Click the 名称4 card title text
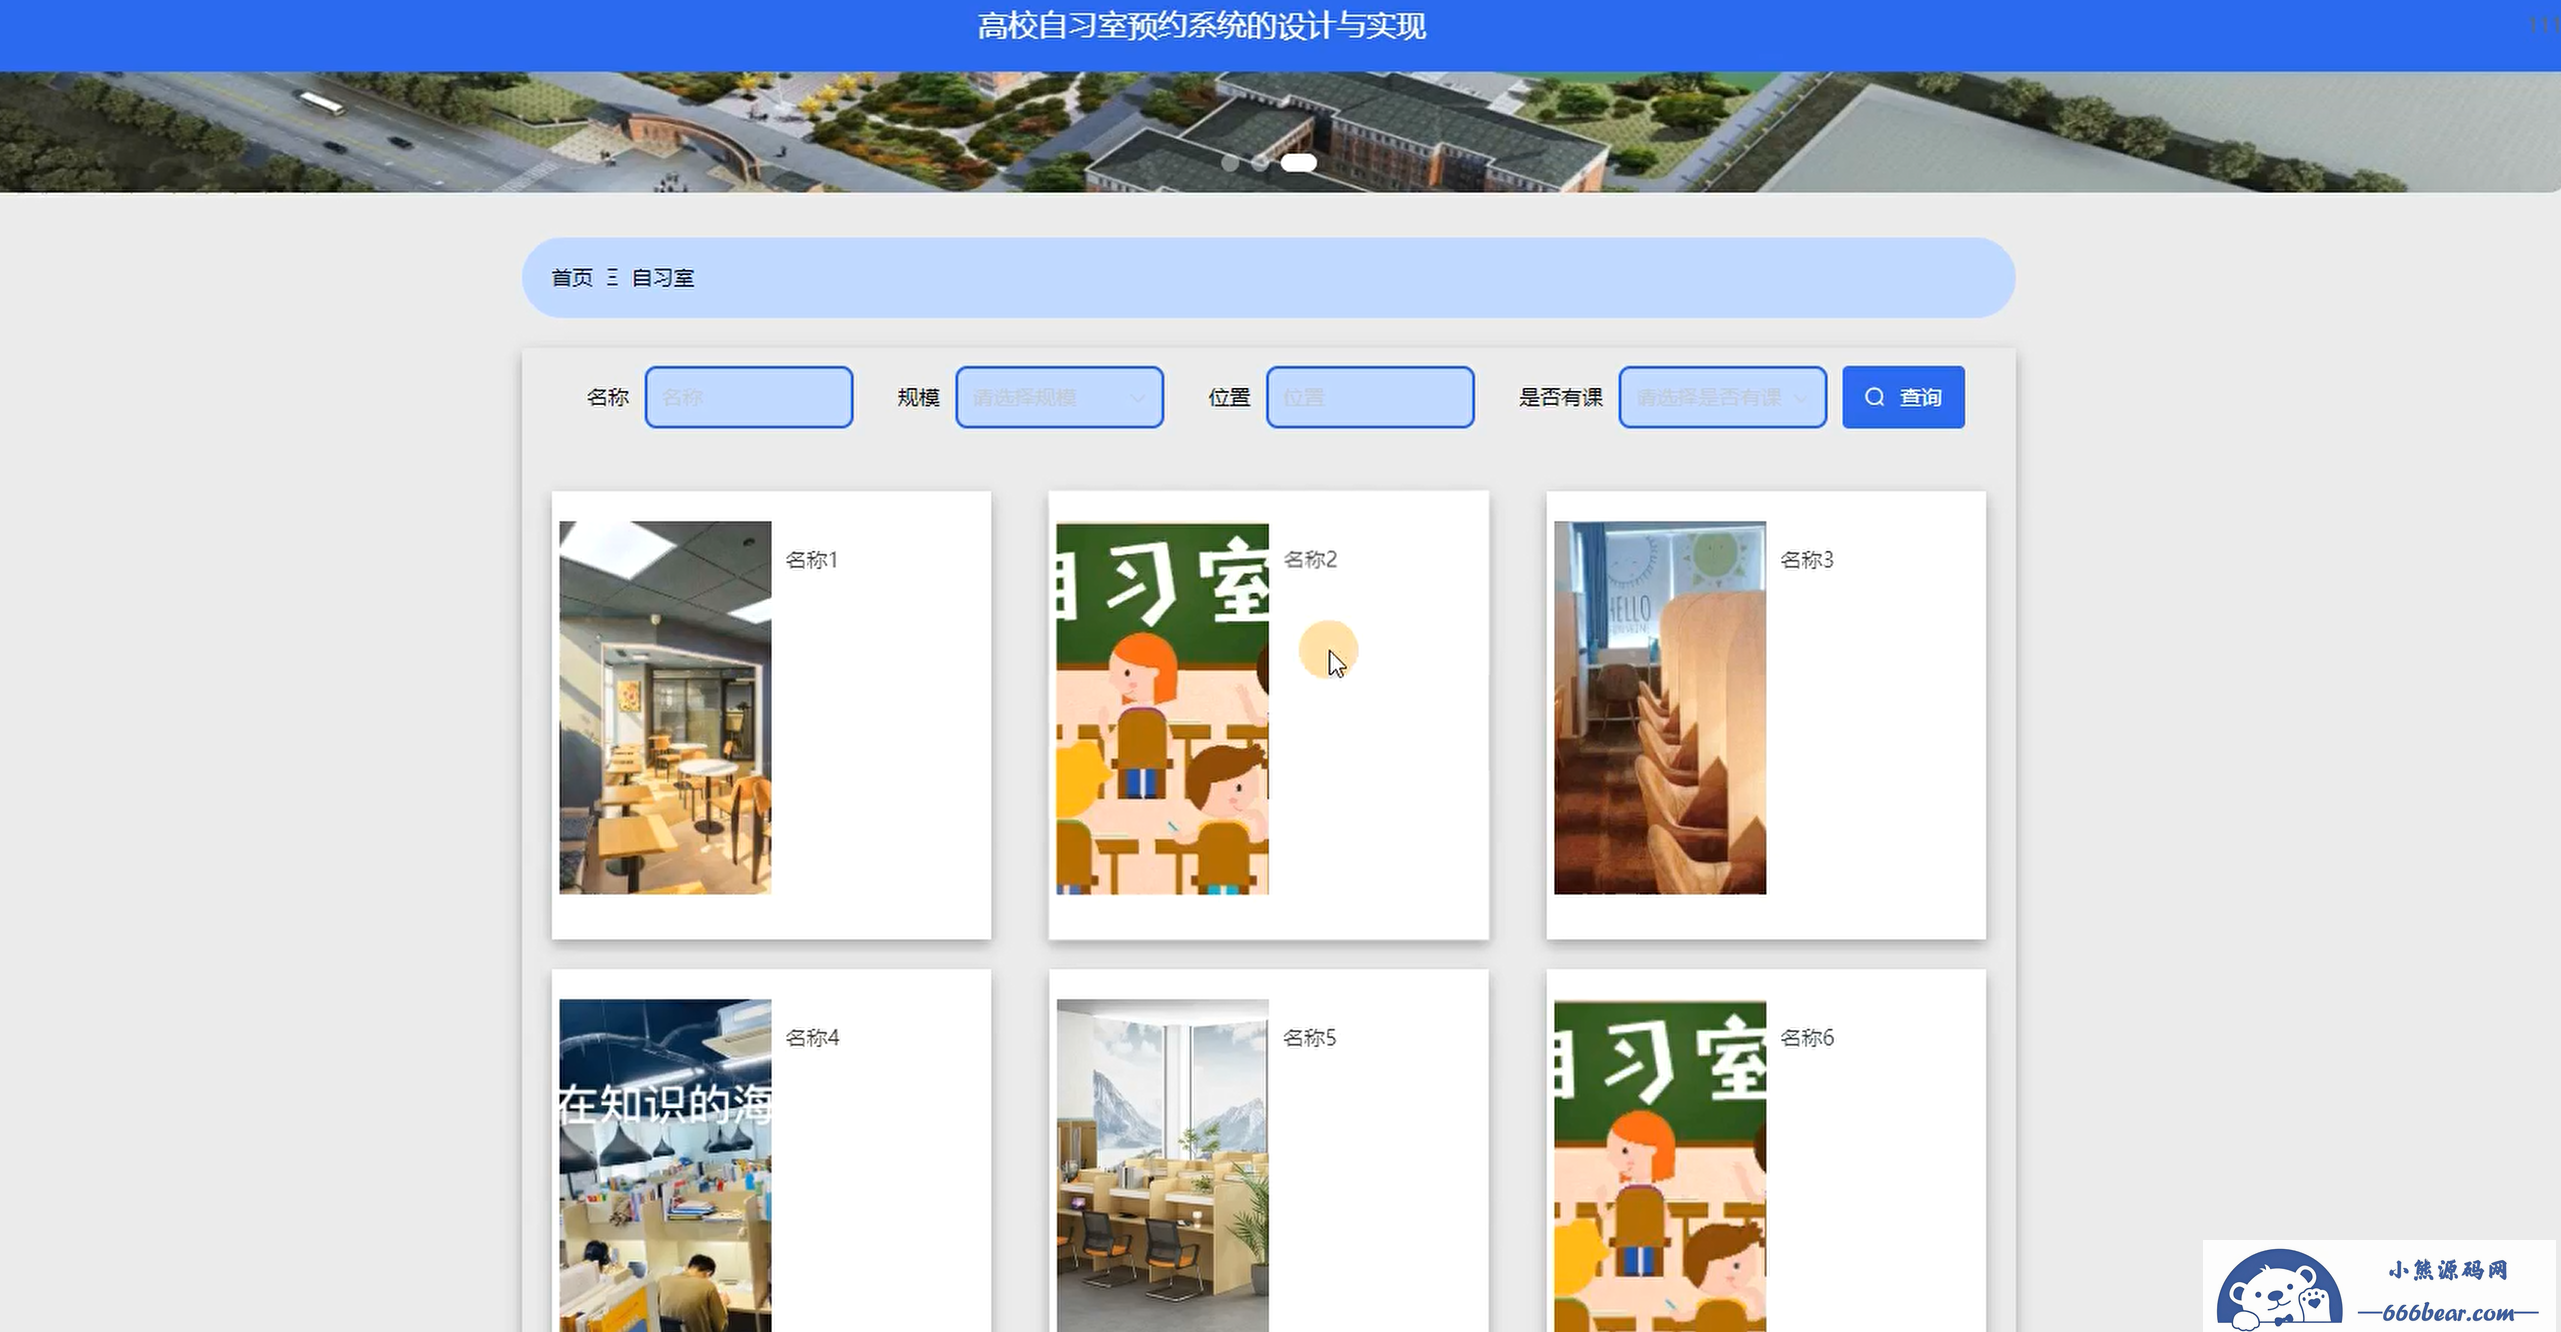2561x1332 pixels. (x=812, y=1038)
